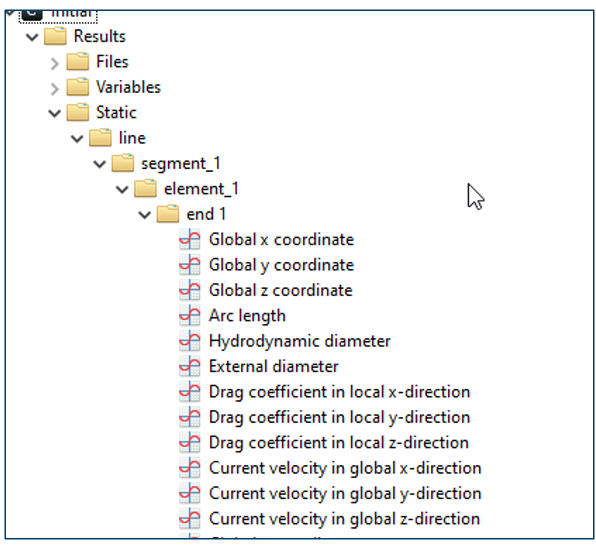Click the External diameter plot icon
The width and height of the screenshot is (596, 545).
click(x=190, y=366)
